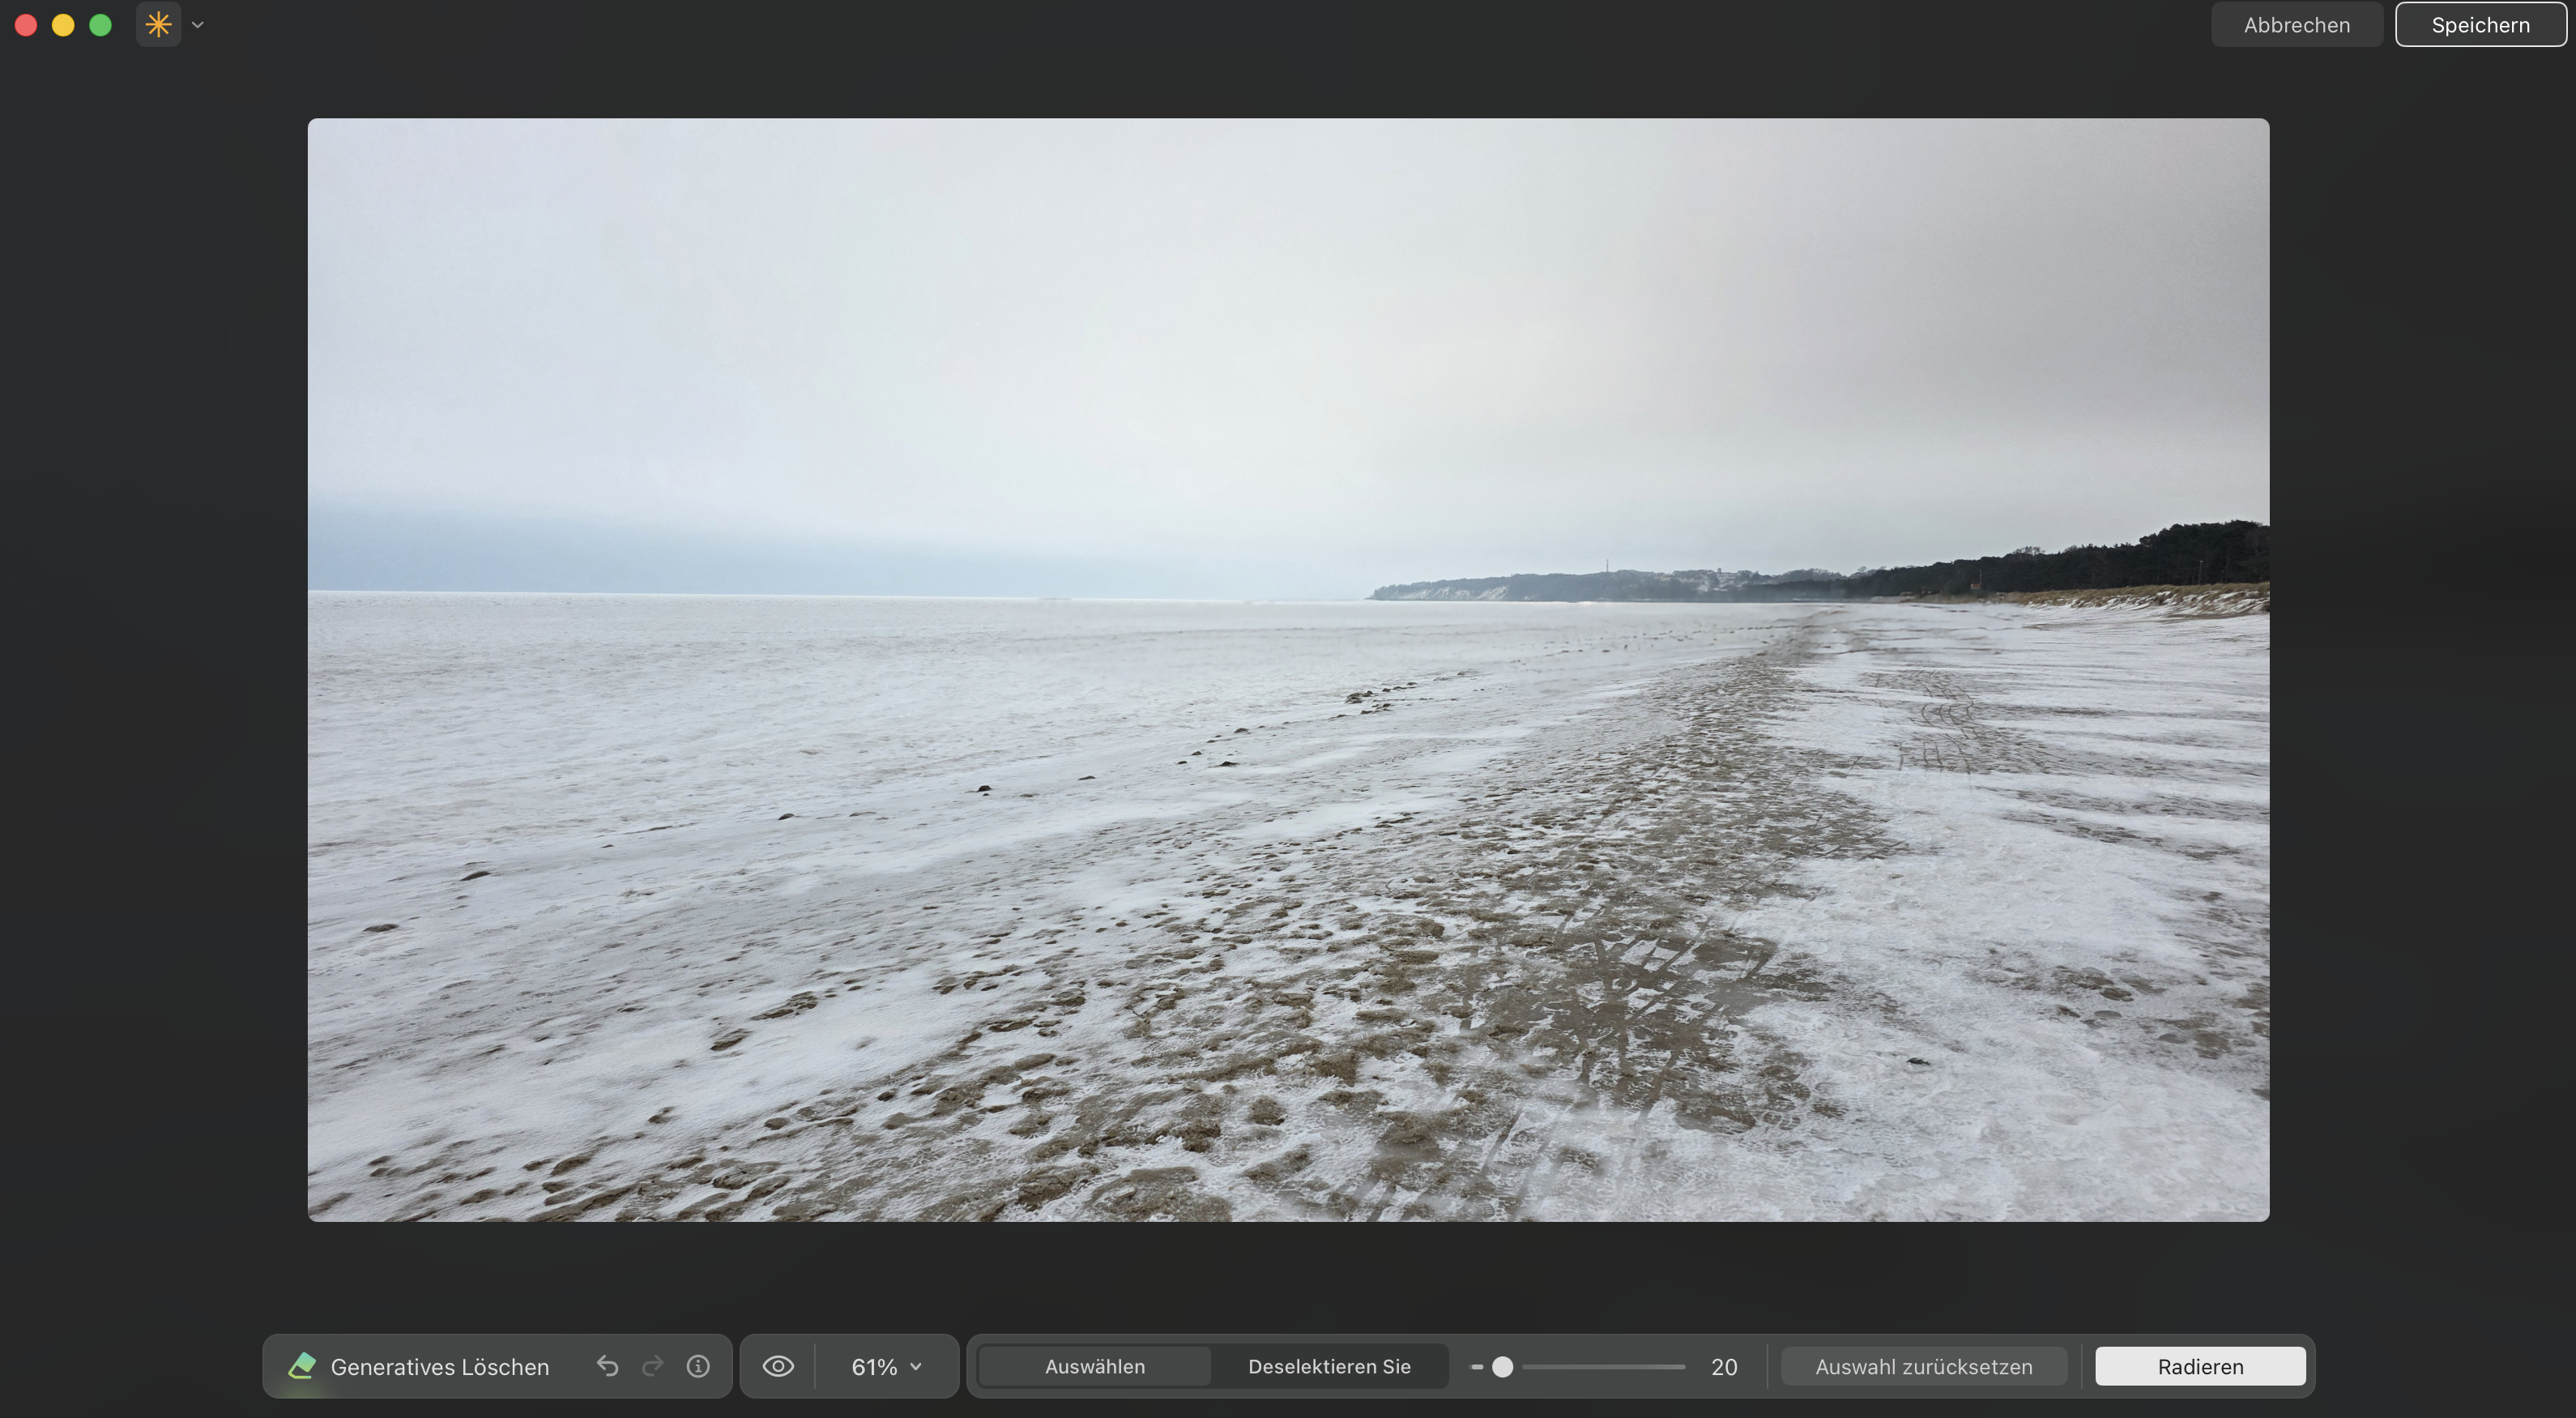Show the original image with the eye icon
Image resolution: width=2576 pixels, height=1418 pixels.
(x=778, y=1366)
